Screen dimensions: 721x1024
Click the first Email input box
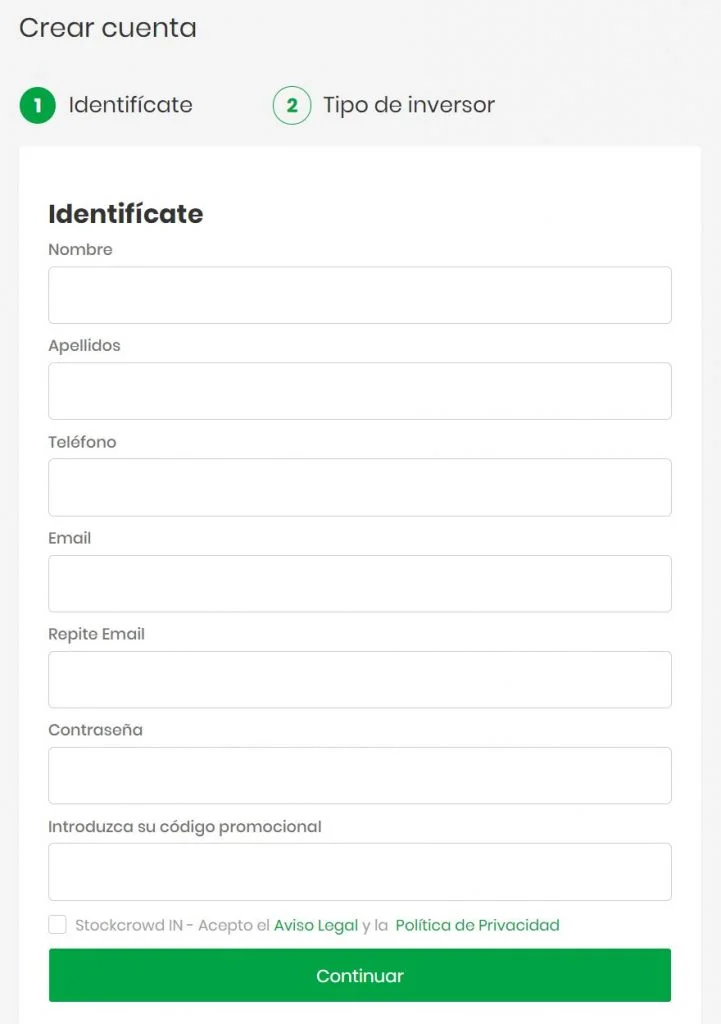click(x=360, y=583)
